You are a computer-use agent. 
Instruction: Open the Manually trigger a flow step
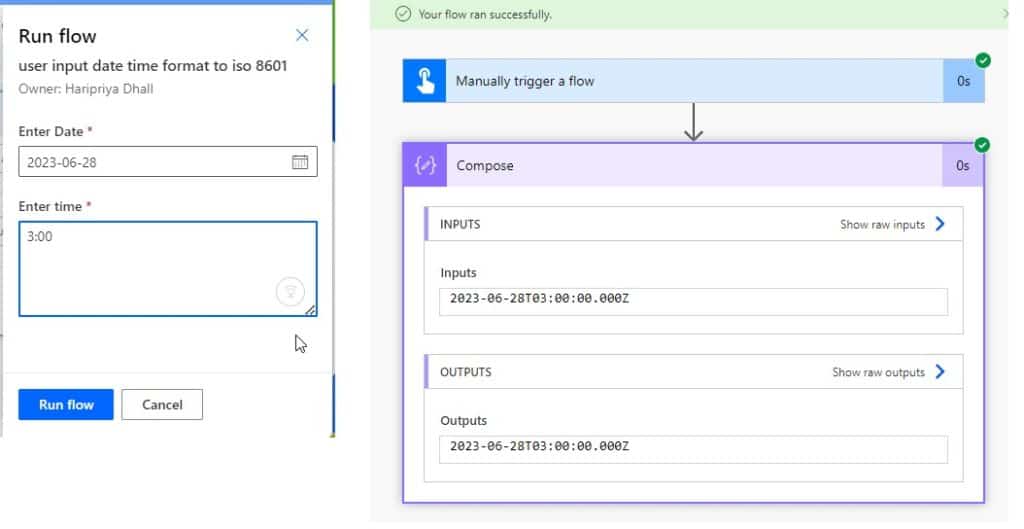694,81
